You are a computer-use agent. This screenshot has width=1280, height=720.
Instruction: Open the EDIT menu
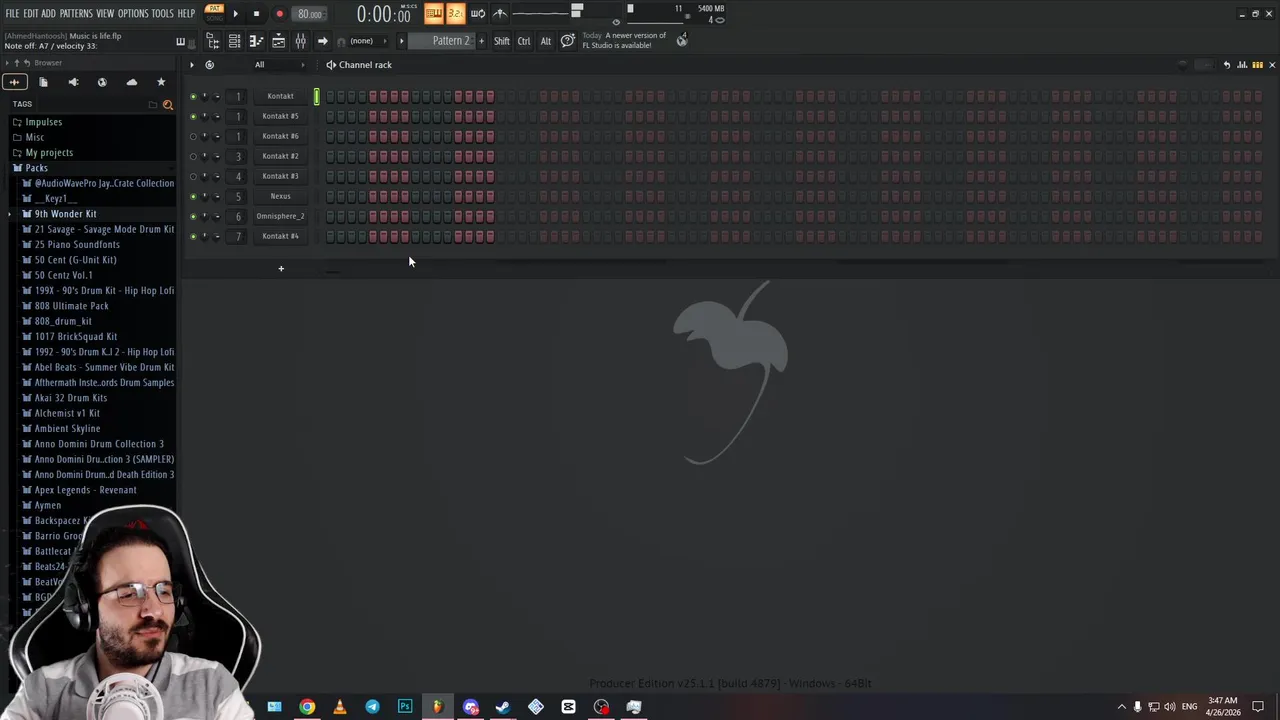click(31, 13)
